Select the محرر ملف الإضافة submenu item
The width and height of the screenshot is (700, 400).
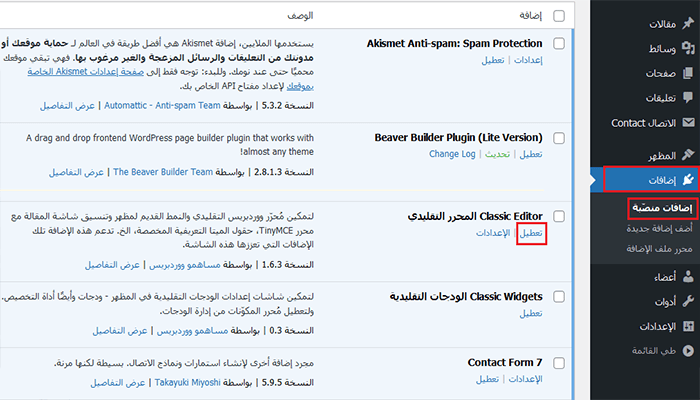(x=659, y=249)
